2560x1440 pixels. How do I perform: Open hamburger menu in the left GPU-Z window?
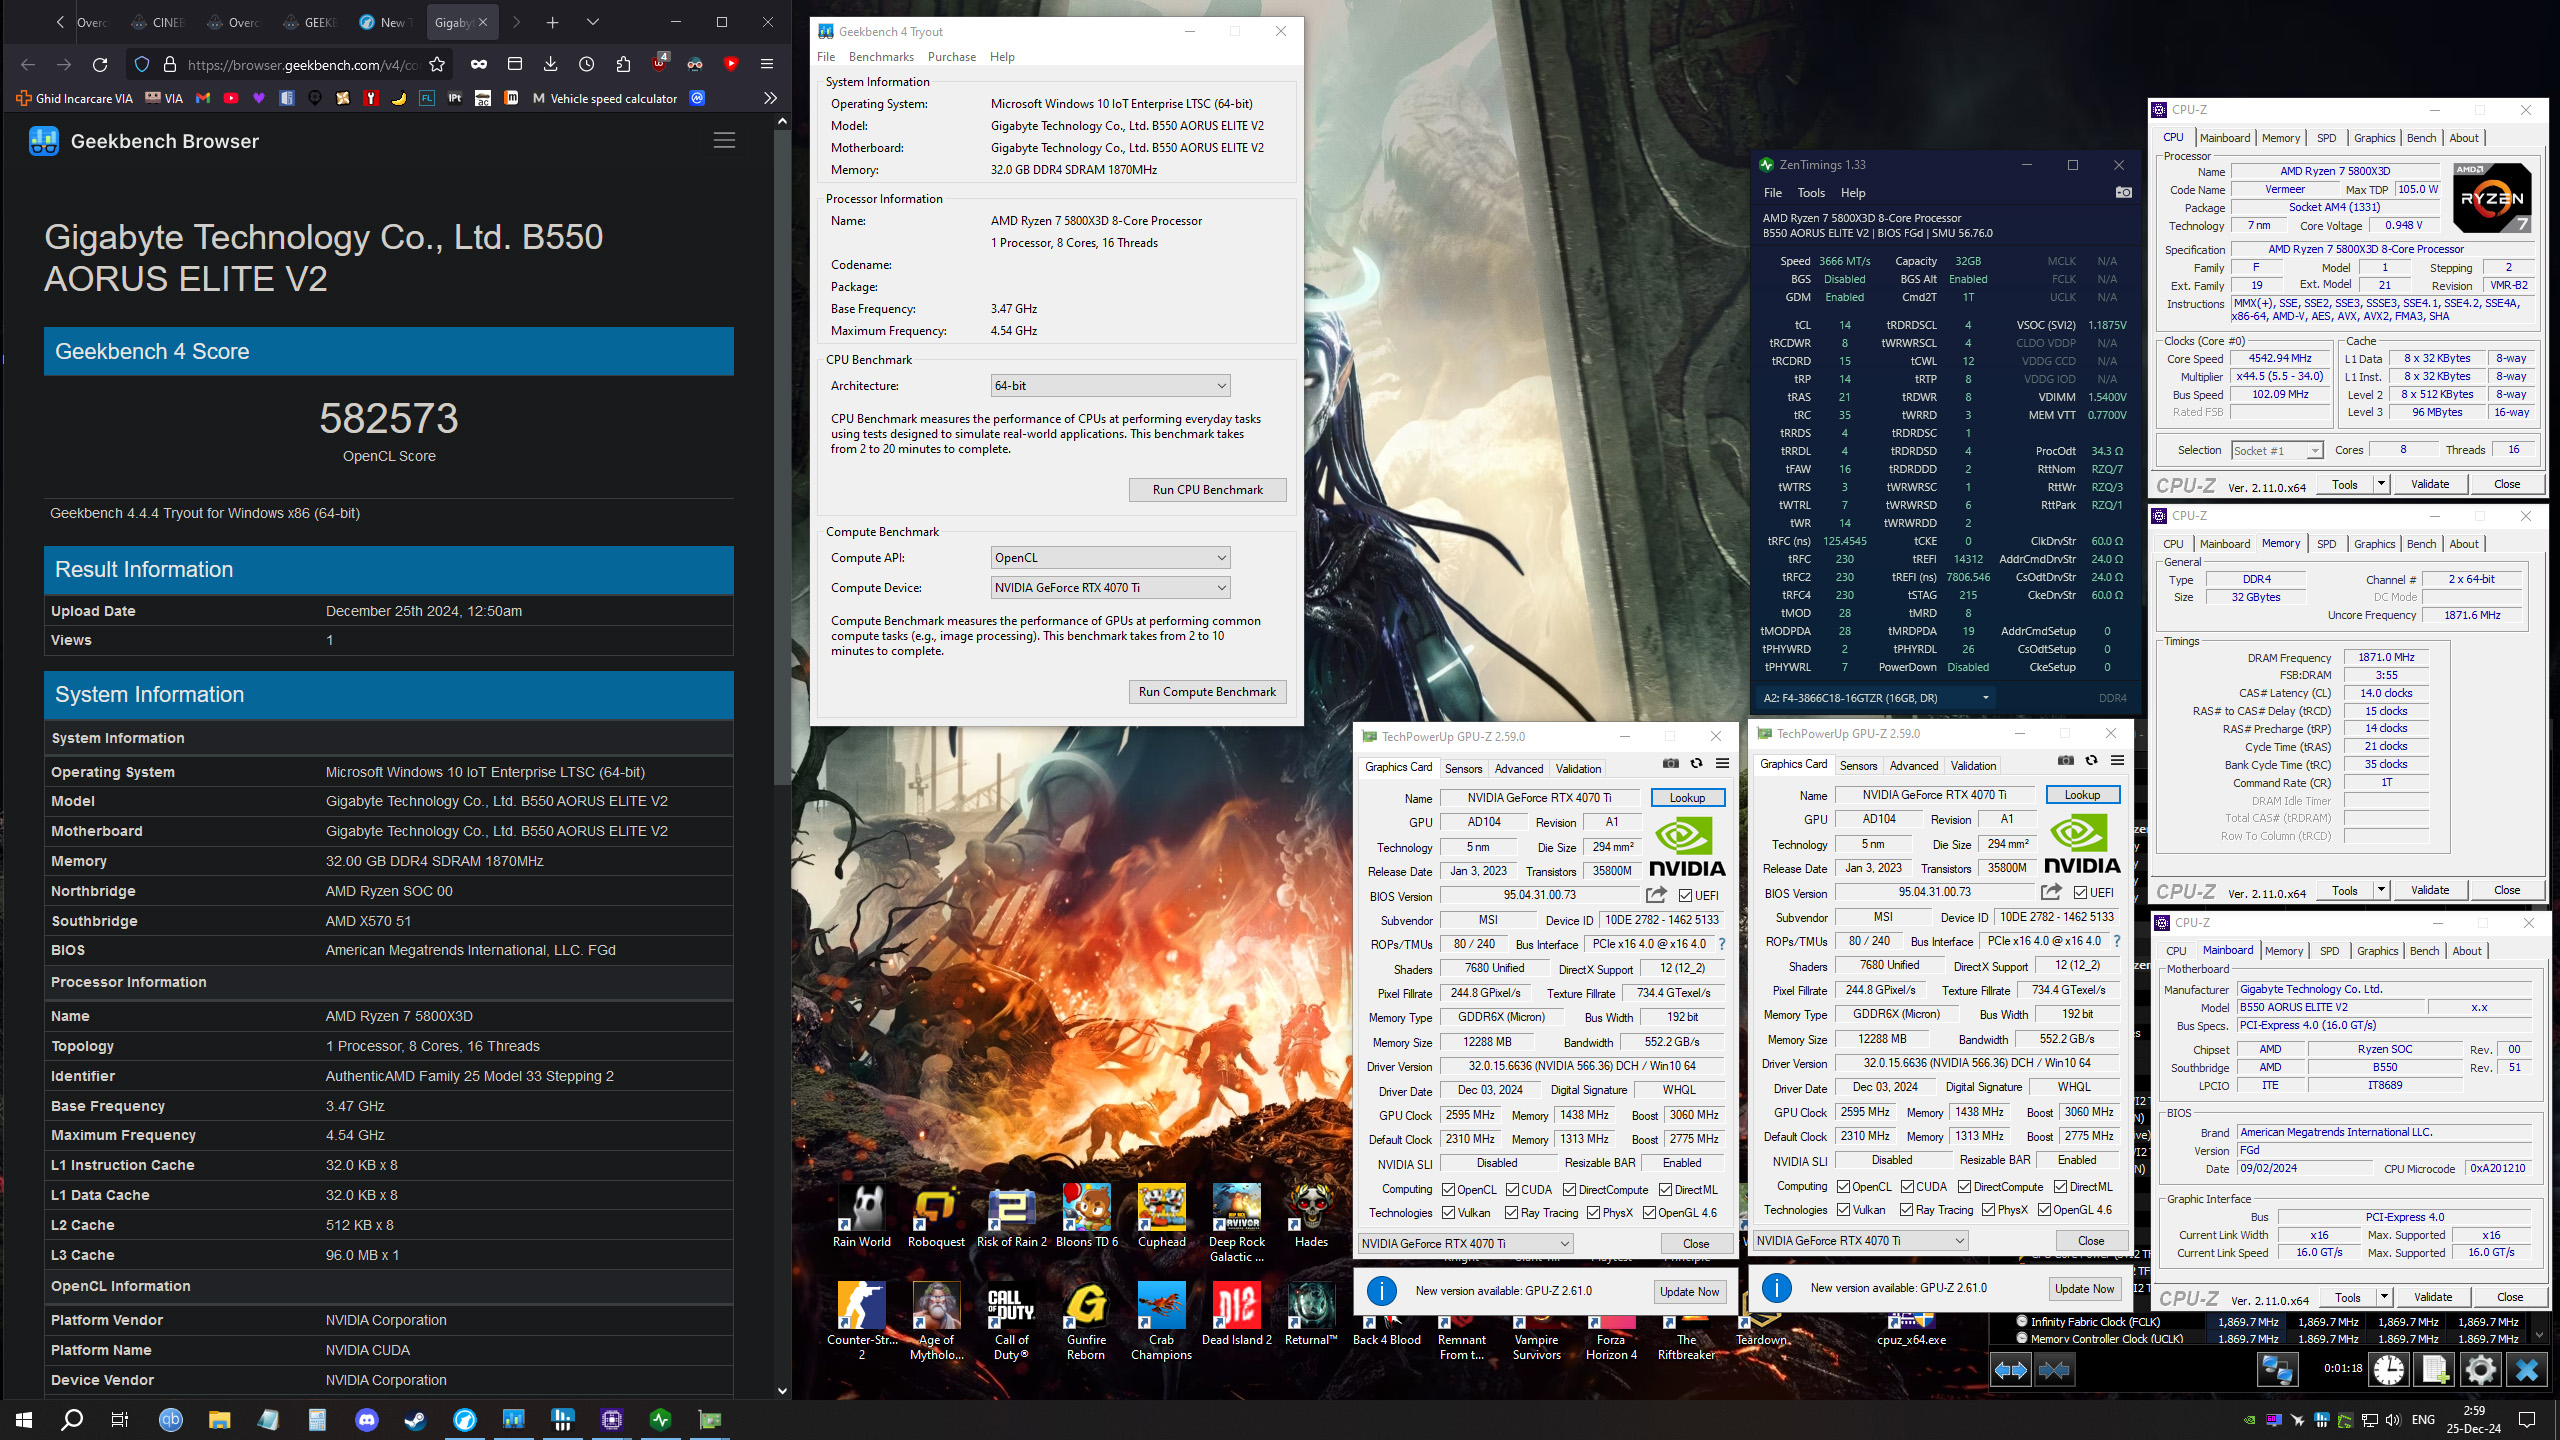pyautogui.click(x=1722, y=764)
